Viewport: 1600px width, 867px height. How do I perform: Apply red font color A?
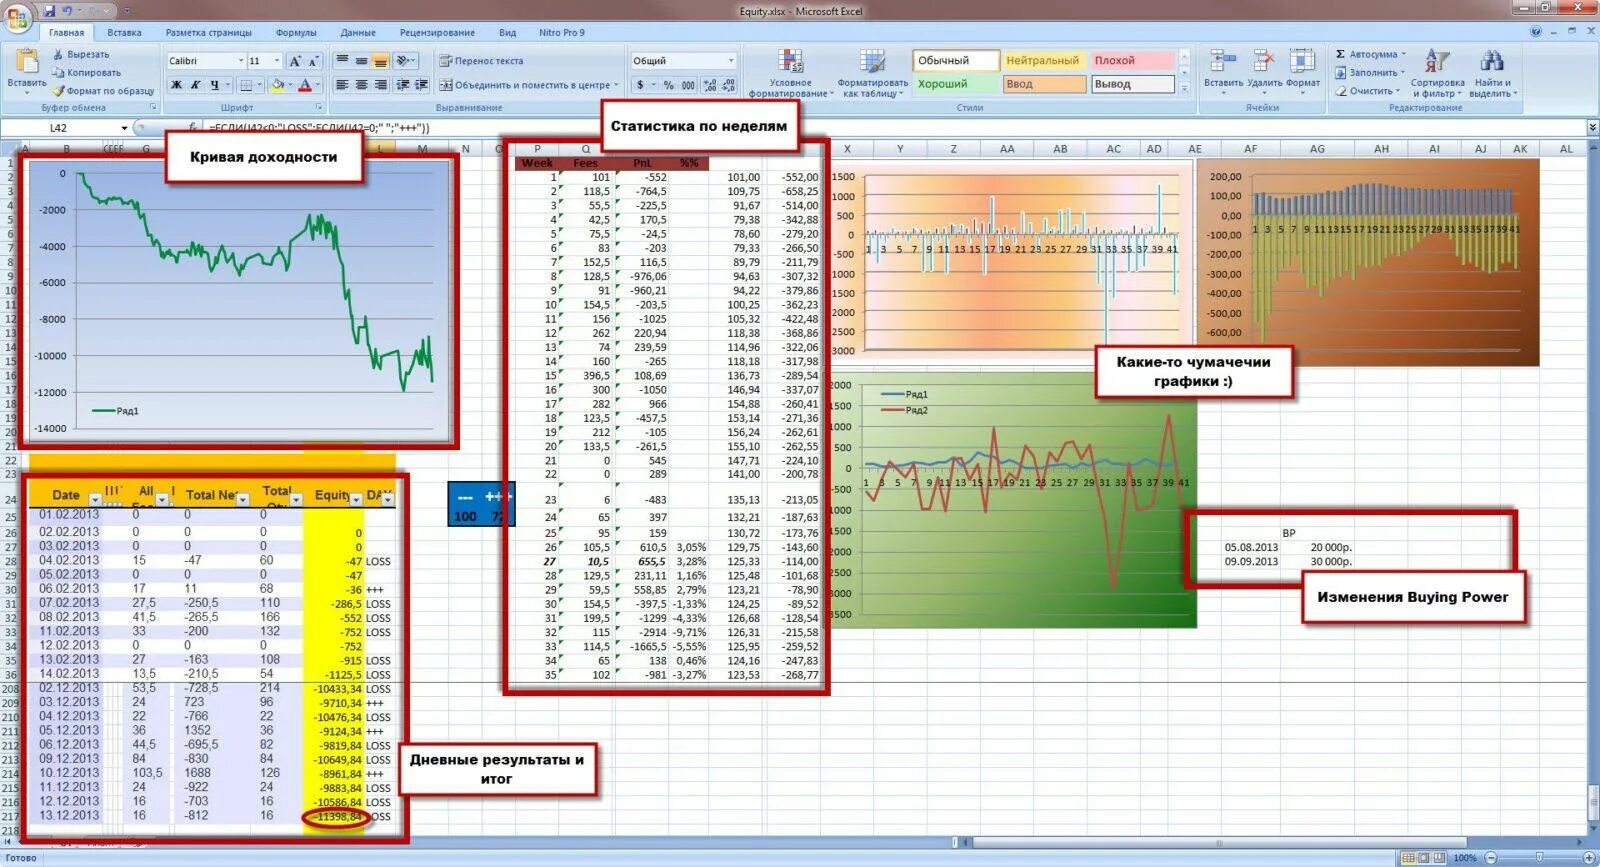(x=305, y=85)
